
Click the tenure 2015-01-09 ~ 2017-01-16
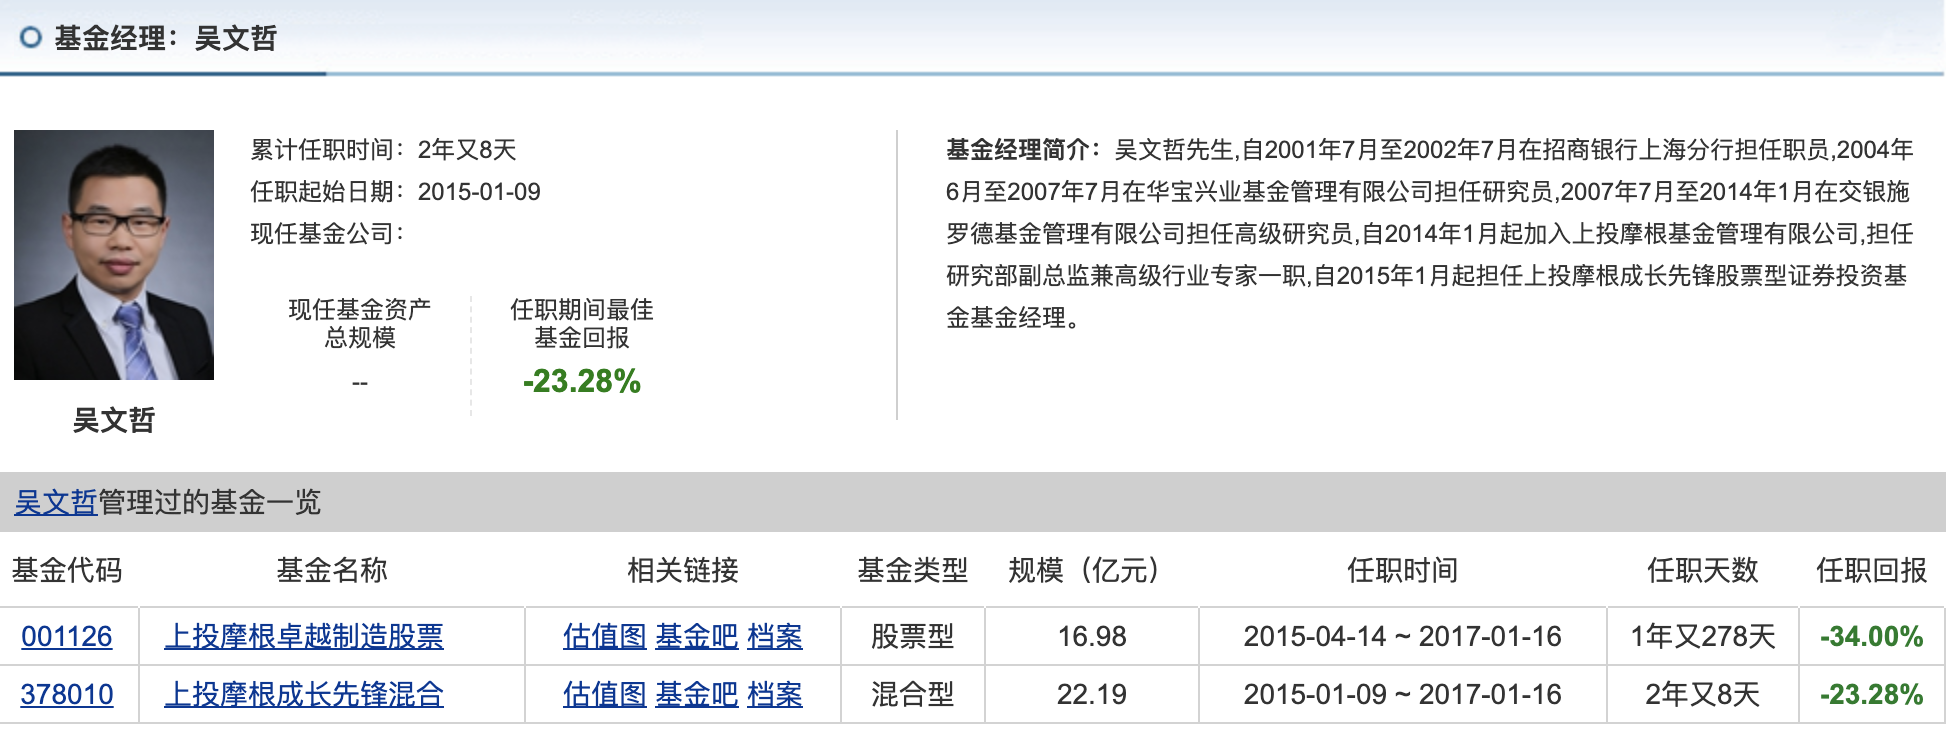pos(1403,695)
